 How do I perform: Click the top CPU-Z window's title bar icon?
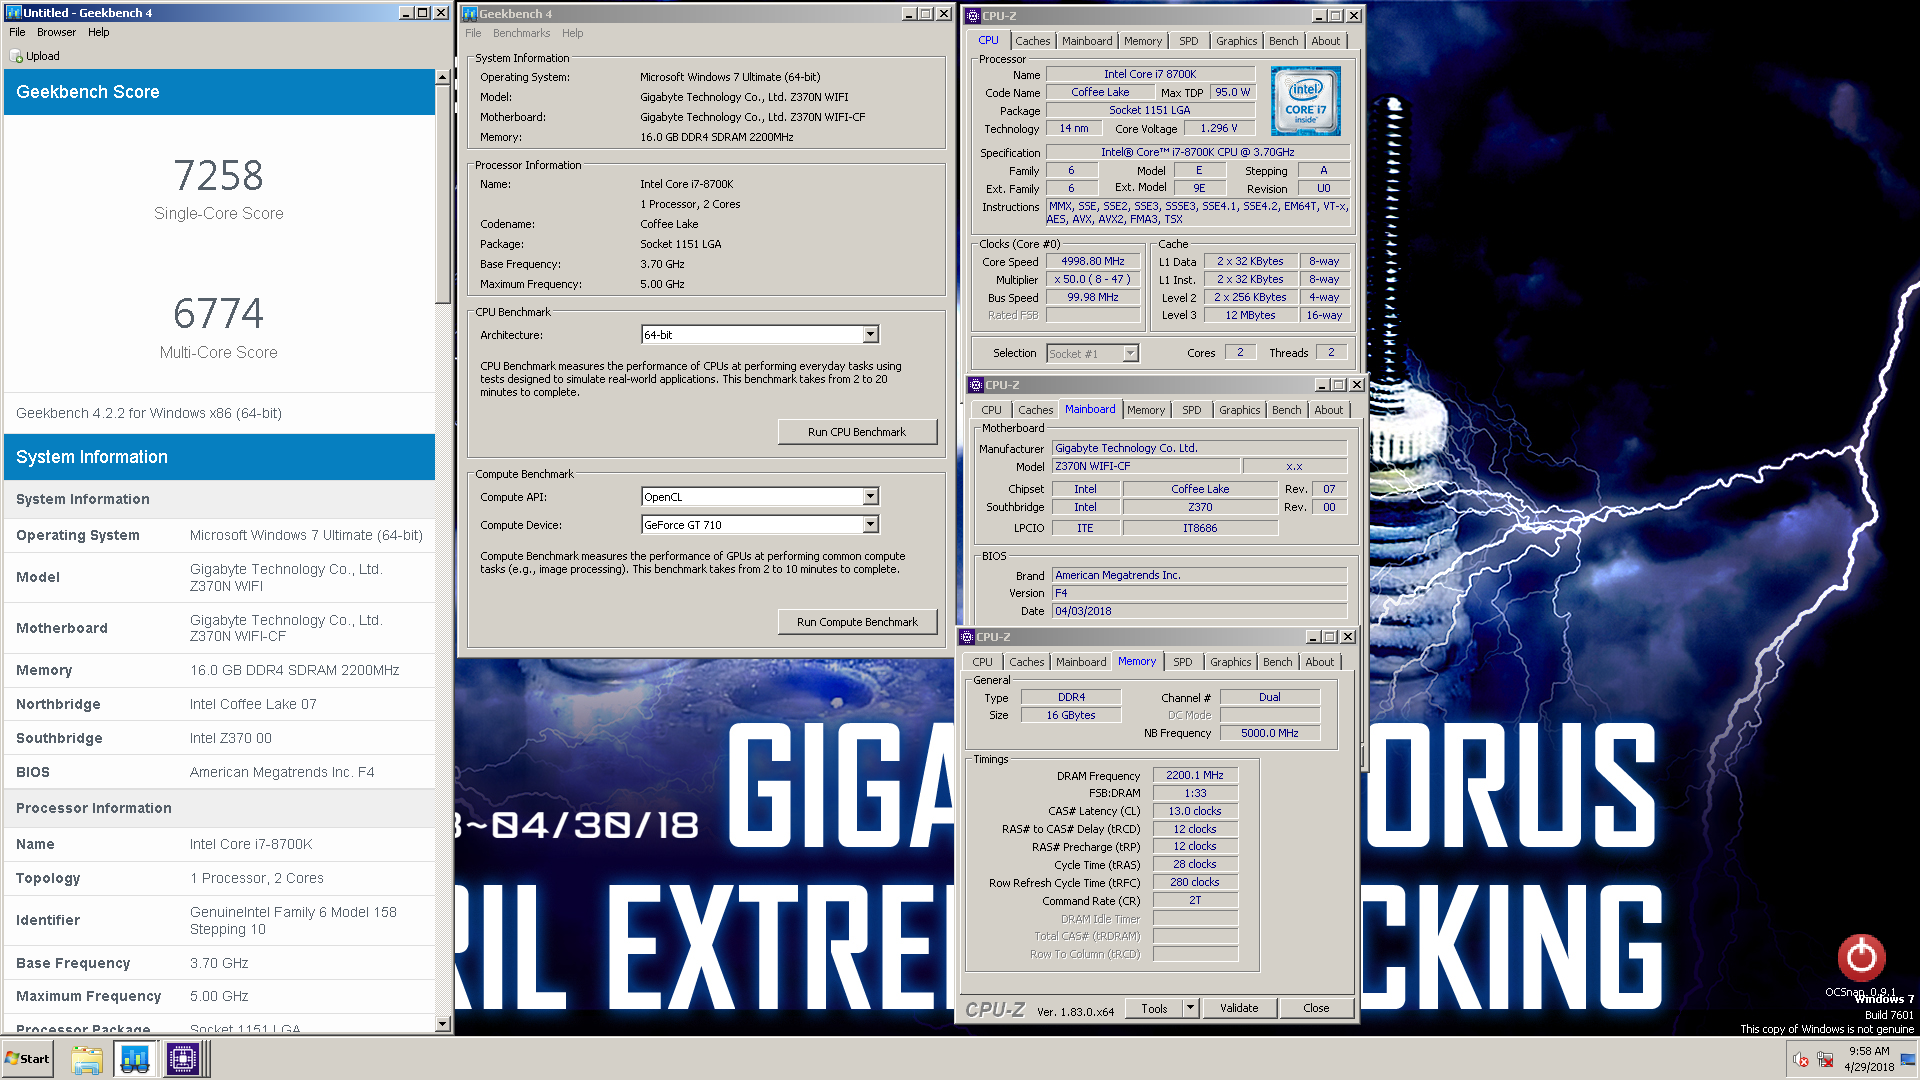pos(973,16)
